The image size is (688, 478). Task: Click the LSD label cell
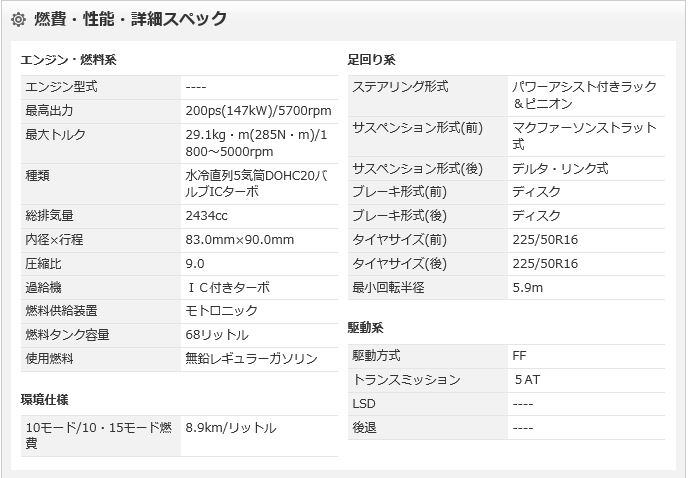pyautogui.click(x=428, y=404)
